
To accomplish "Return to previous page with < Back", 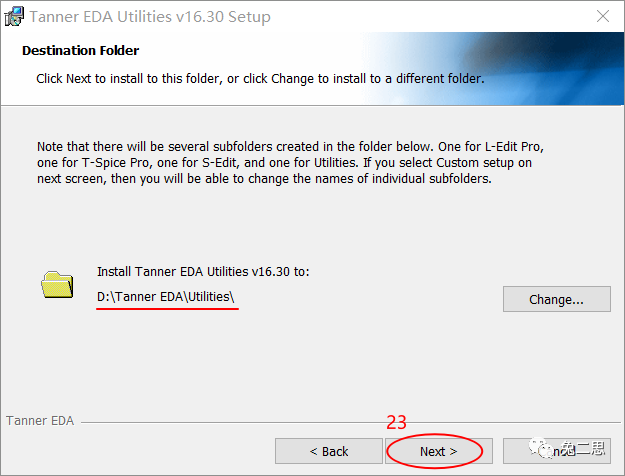I will (x=328, y=451).
